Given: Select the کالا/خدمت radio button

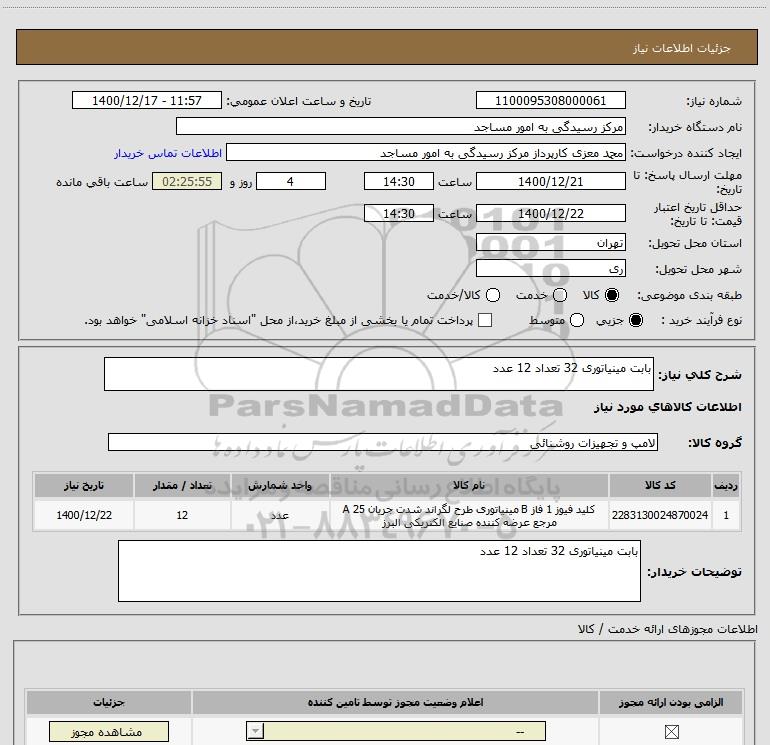Looking at the screenshot, I should point(493,295).
